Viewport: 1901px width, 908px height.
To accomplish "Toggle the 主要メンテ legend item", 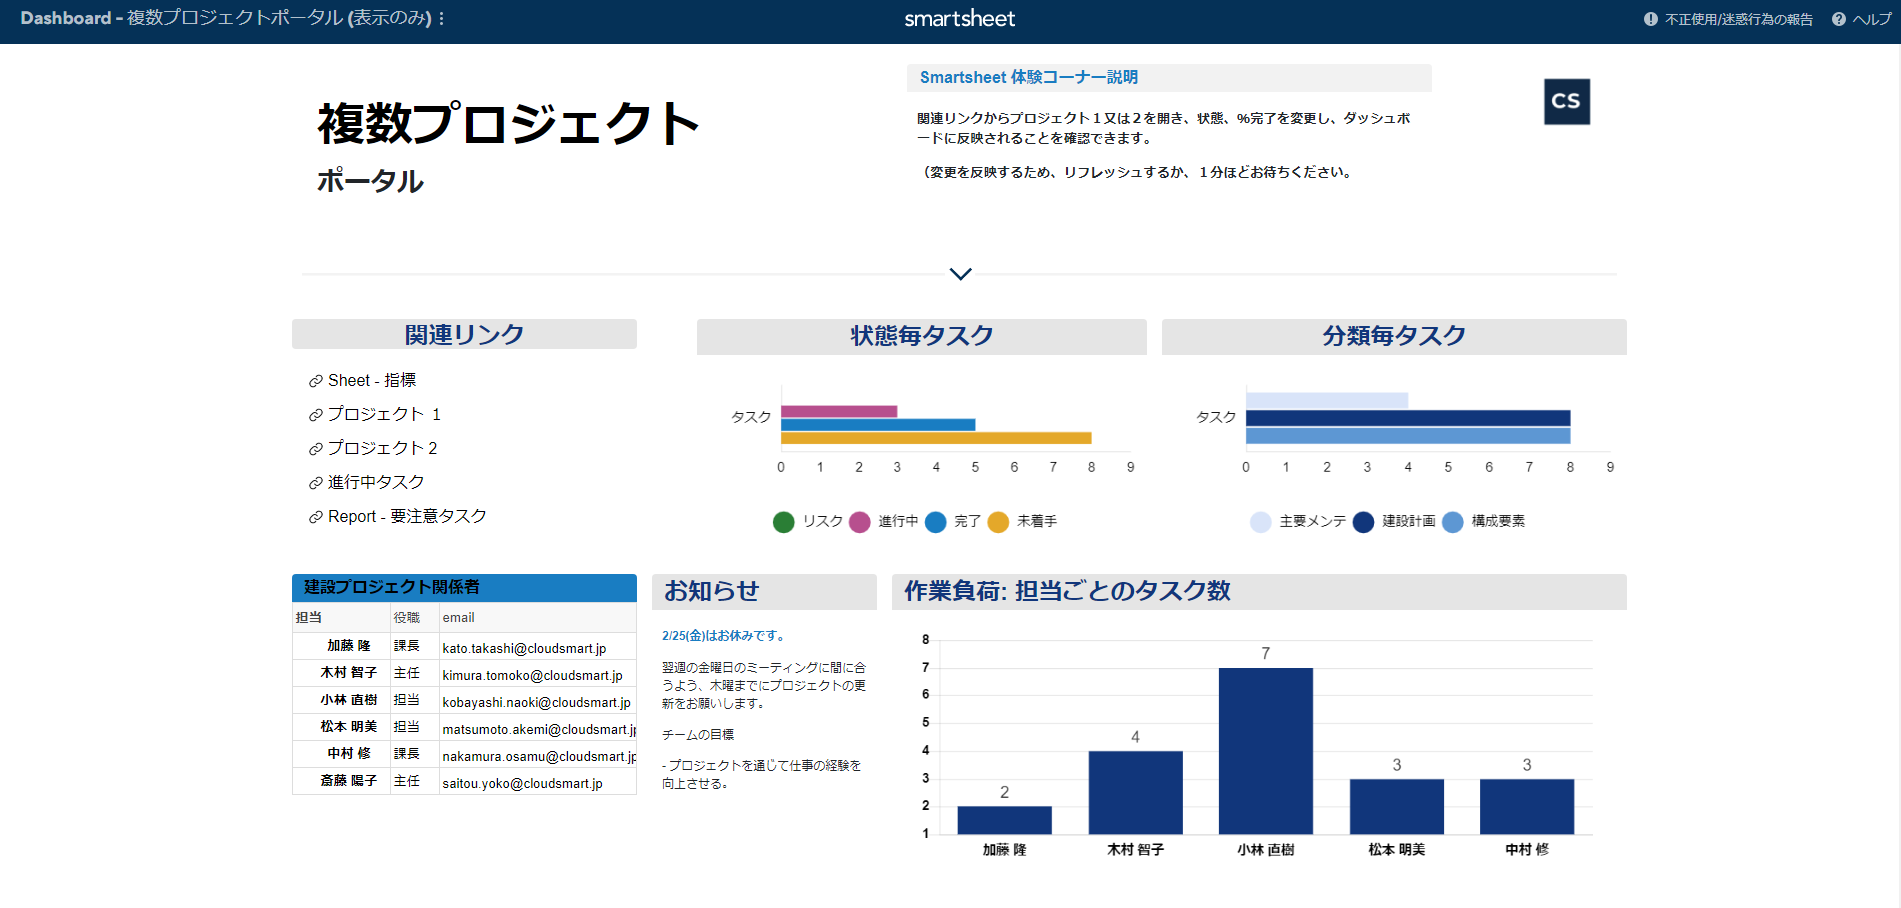I will (1260, 521).
